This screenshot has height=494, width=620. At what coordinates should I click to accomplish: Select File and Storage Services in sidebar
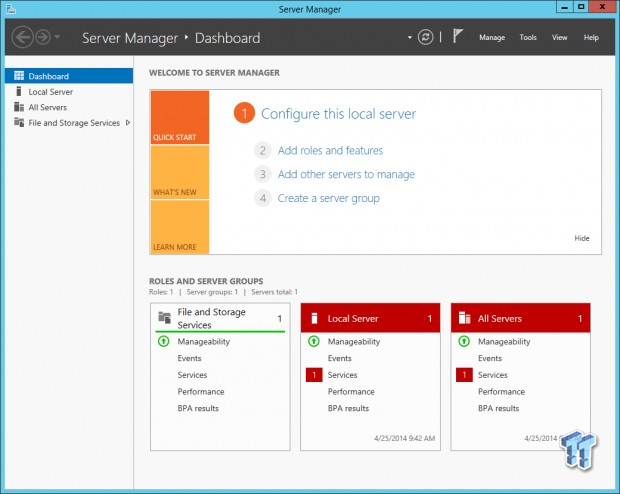(69, 123)
